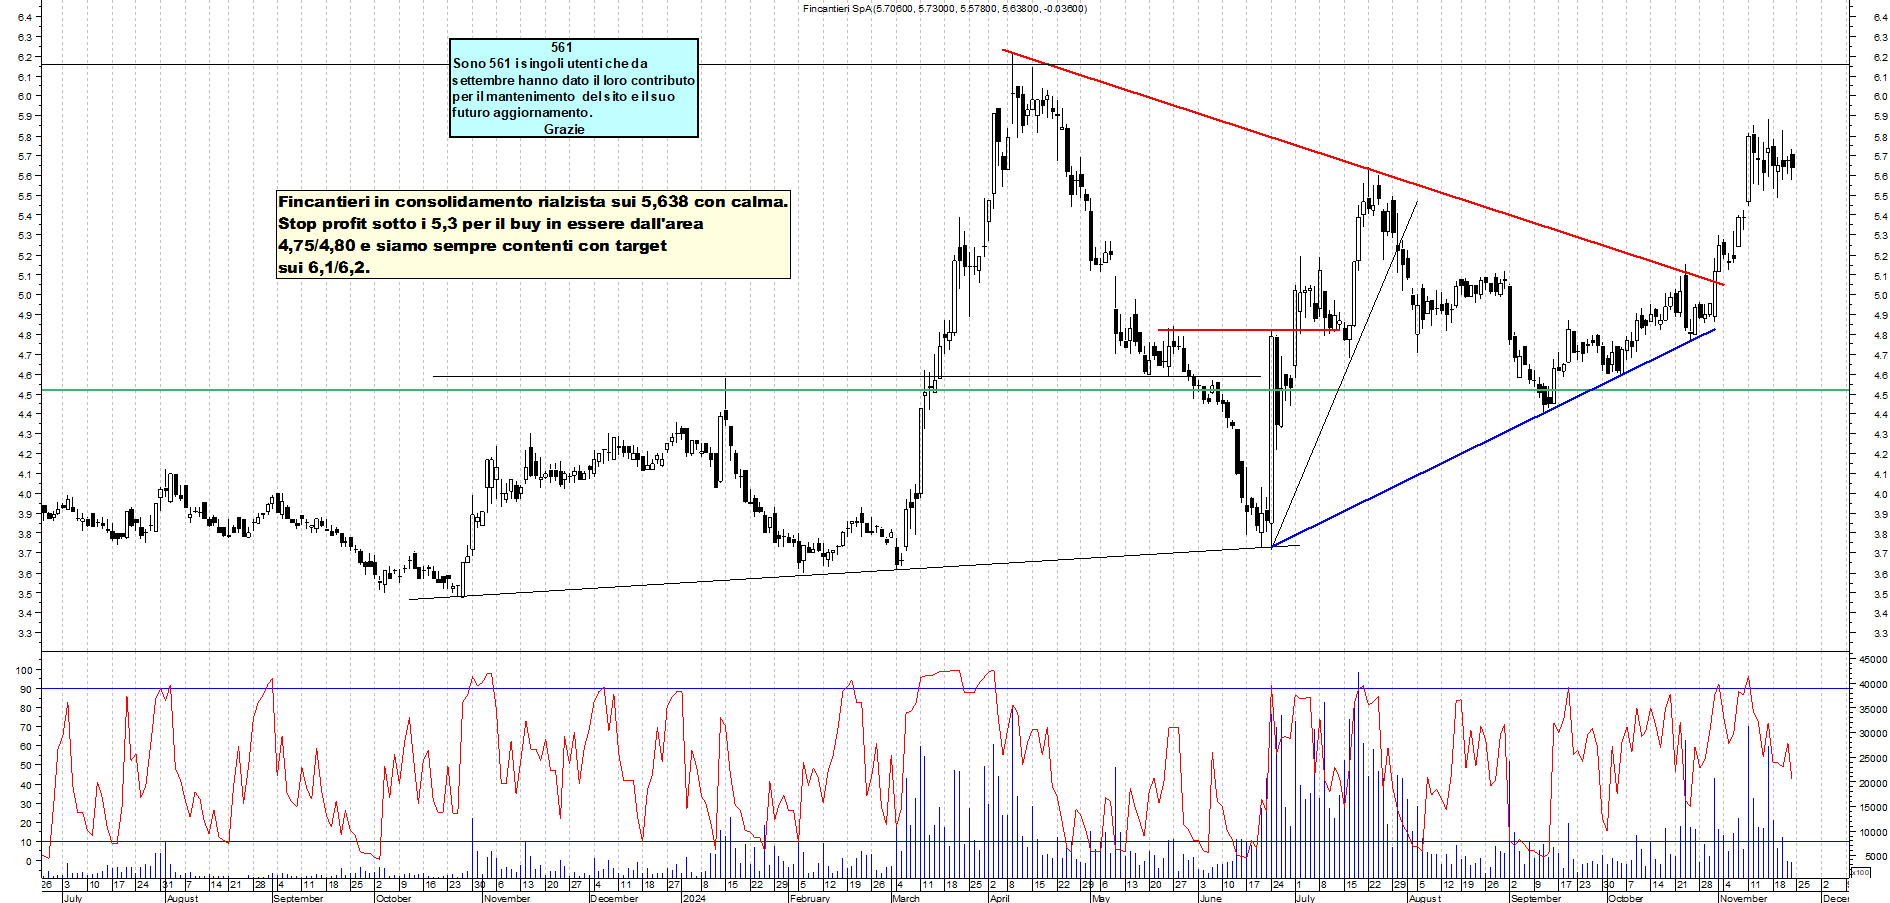Click the line 'Fincantieri in consolidamento rialzista sui 5,638 con calma.'

pyautogui.click(x=533, y=202)
